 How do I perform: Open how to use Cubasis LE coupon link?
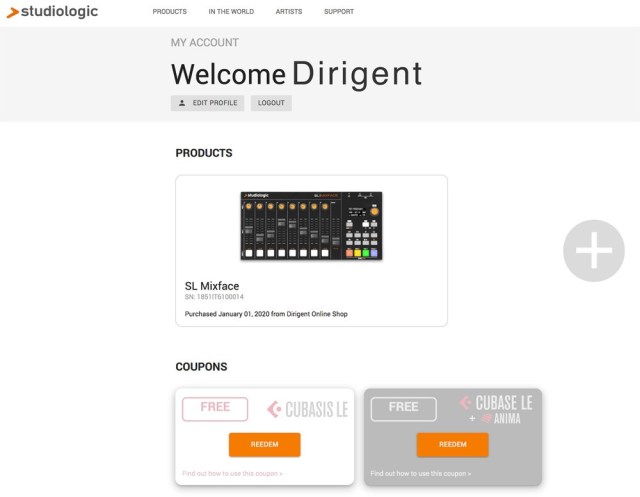pos(232,473)
